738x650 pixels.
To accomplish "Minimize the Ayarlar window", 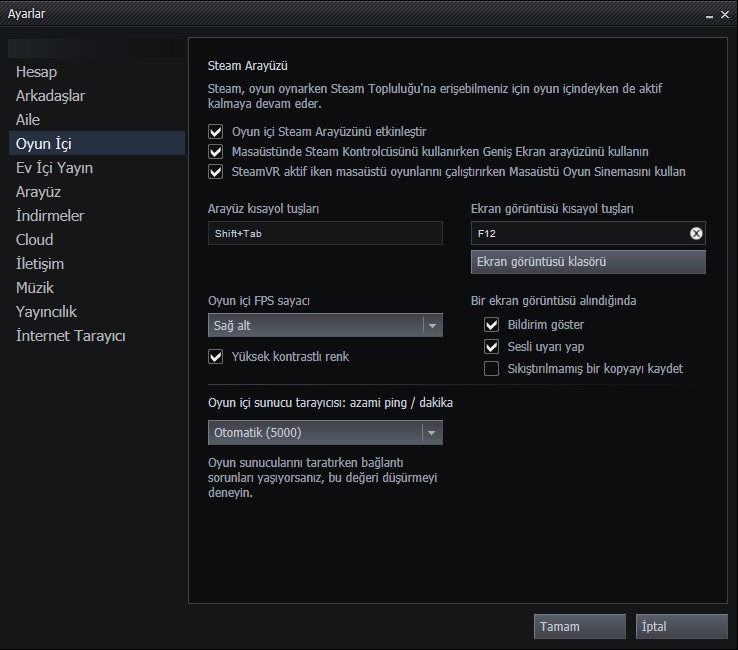I will click(709, 16).
